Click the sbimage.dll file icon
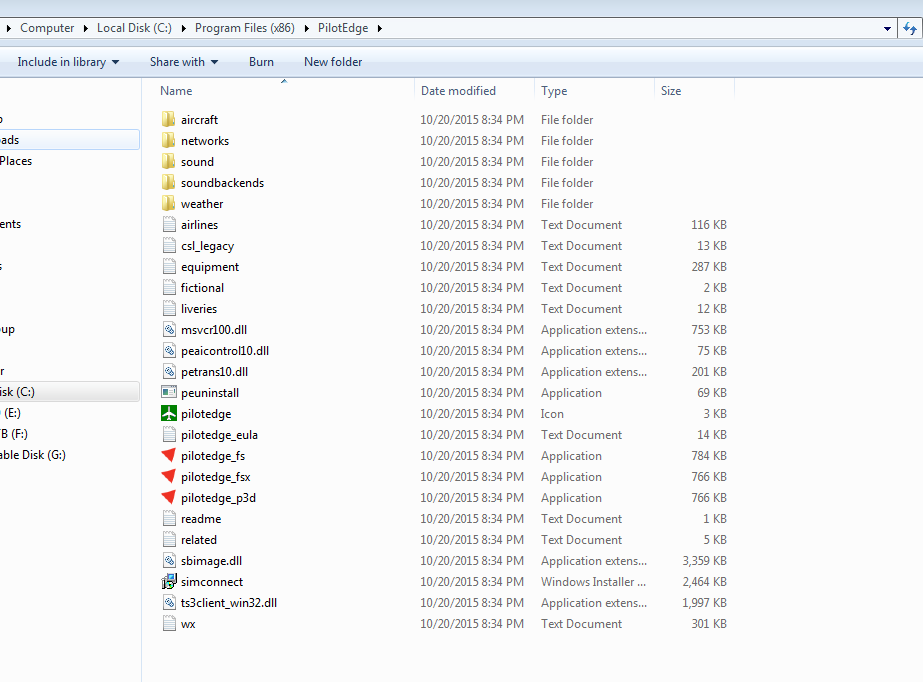923x682 pixels. click(169, 561)
